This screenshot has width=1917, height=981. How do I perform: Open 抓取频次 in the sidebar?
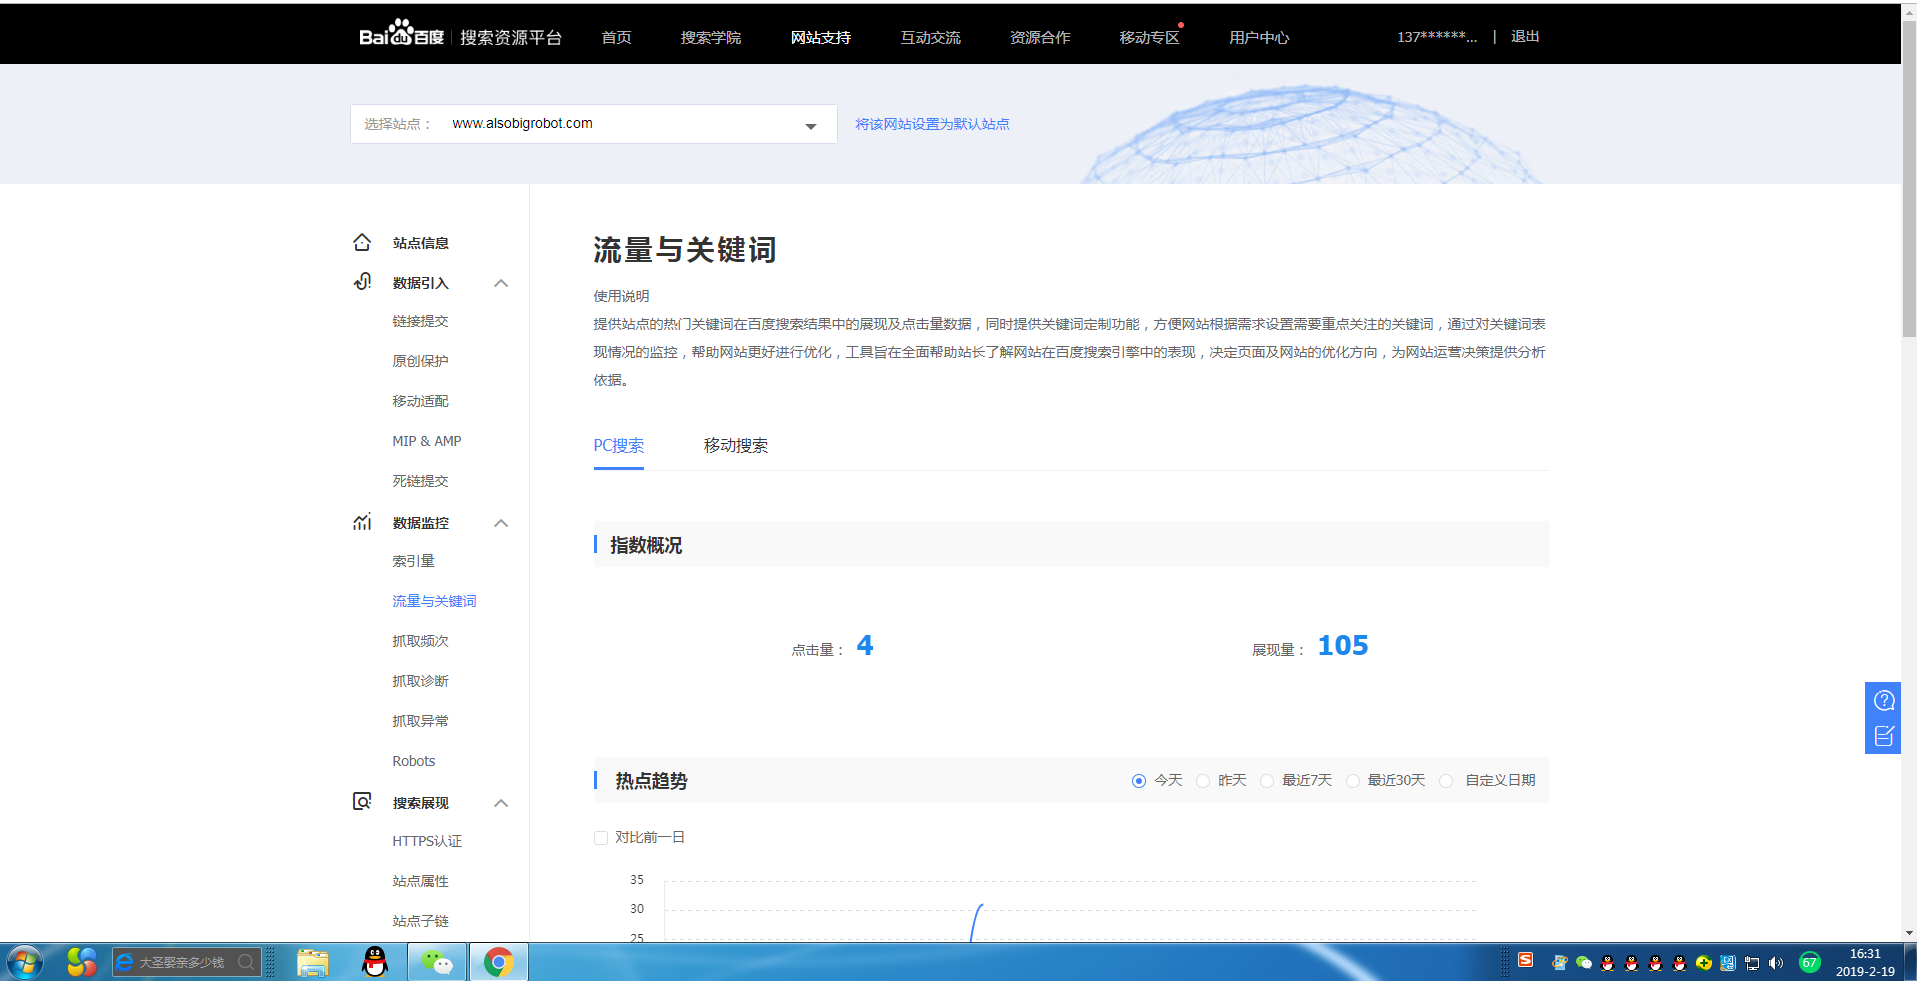point(420,641)
